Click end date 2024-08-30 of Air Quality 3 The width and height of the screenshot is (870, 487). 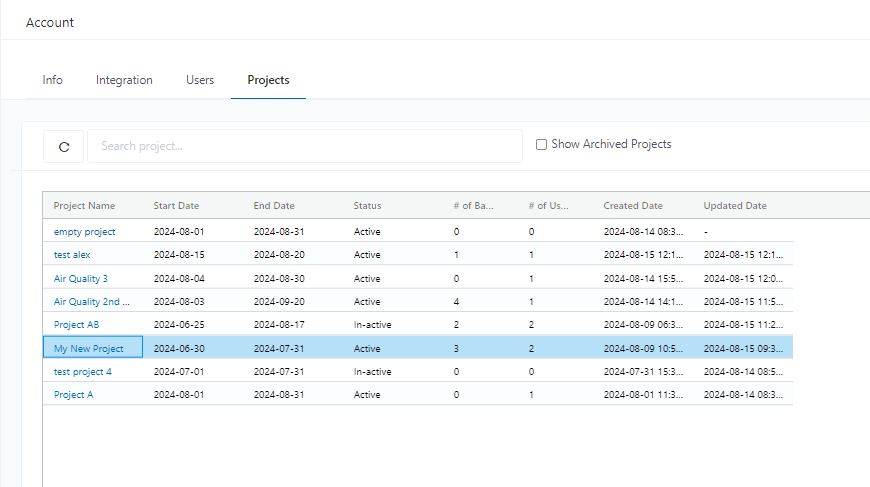coord(279,278)
